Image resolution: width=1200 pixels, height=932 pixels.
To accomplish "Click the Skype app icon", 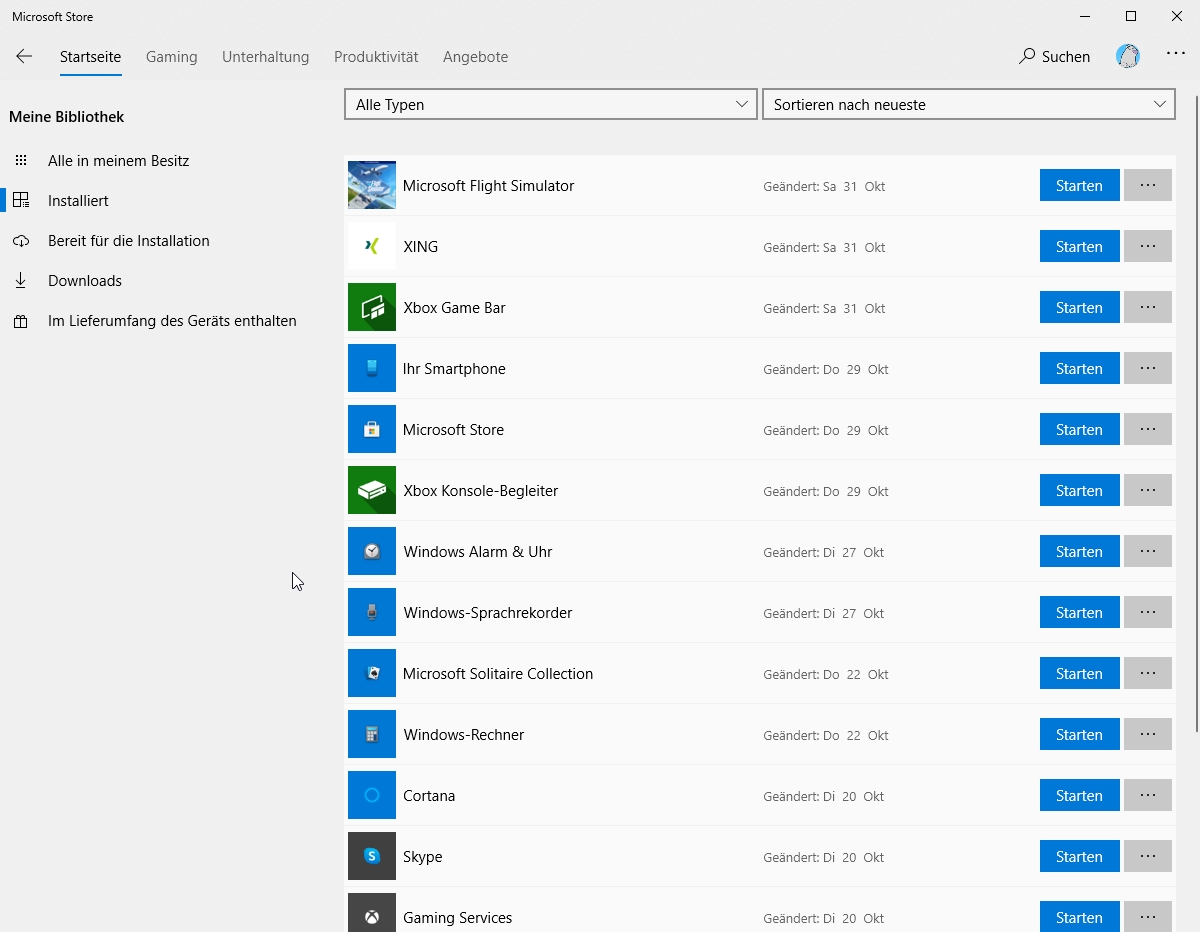I will tap(372, 857).
